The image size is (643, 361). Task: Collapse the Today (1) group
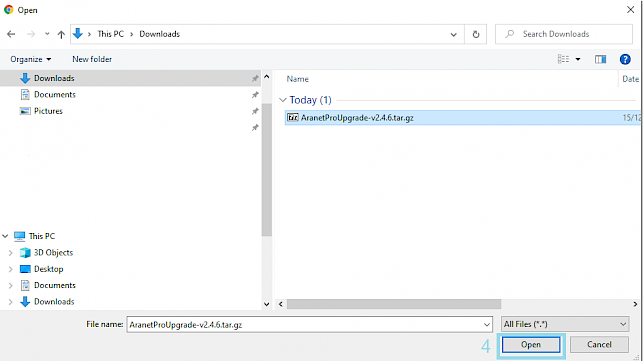click(283, 100)
